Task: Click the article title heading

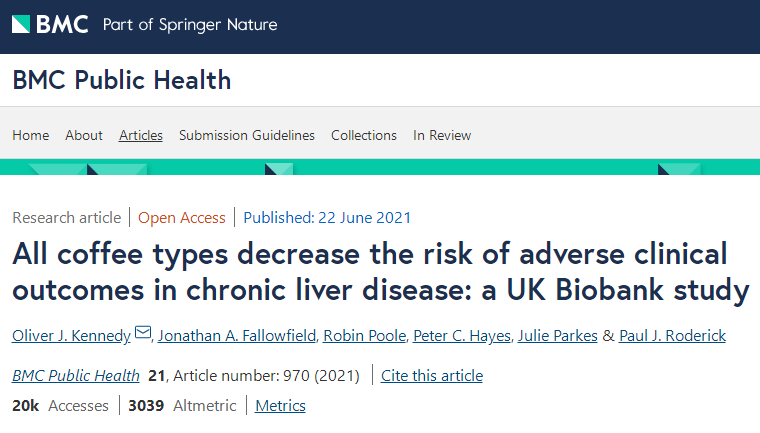Action: [x=380, y=272]
